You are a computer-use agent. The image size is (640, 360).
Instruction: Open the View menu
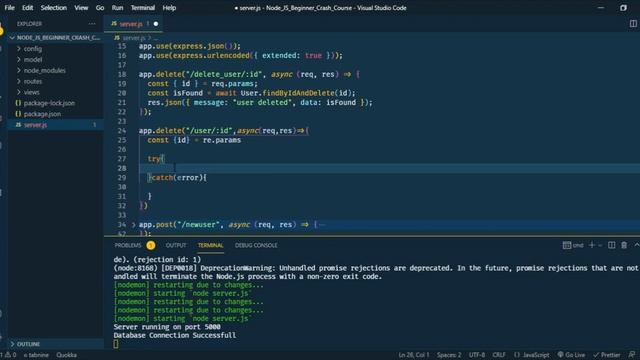(81, 8)
